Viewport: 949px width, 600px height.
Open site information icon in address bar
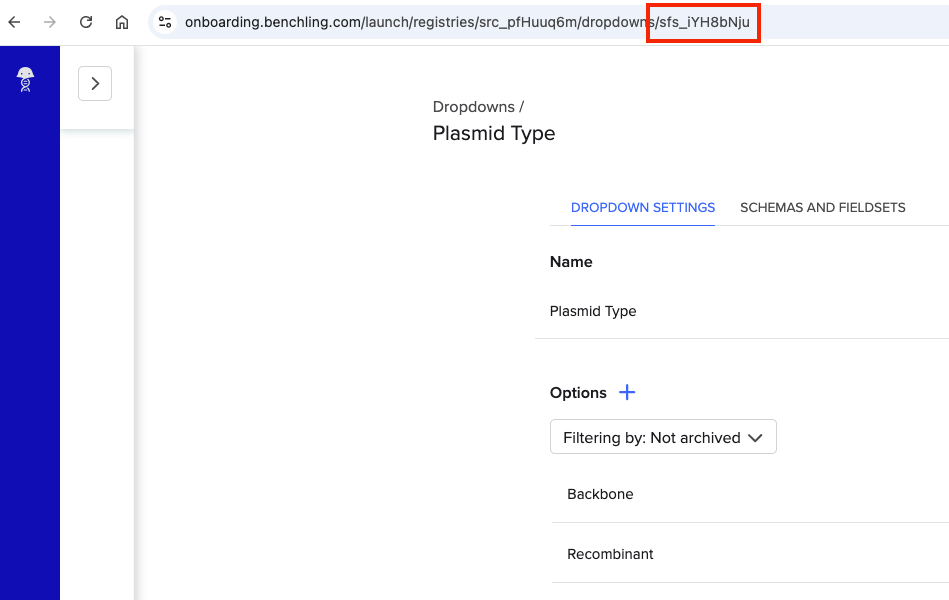coord(165,22)
